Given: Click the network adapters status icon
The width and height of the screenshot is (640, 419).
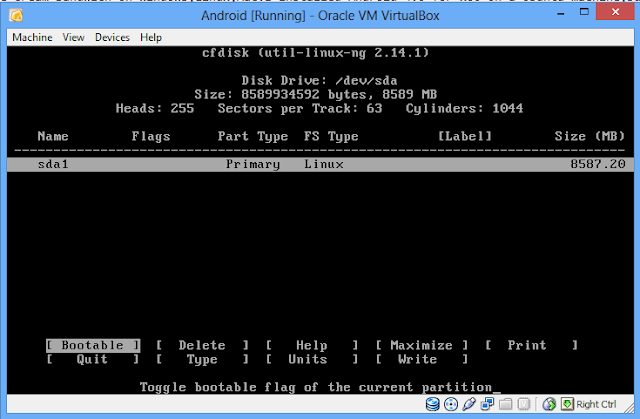Looking at the screenshot, I should (x=487, y=404).
